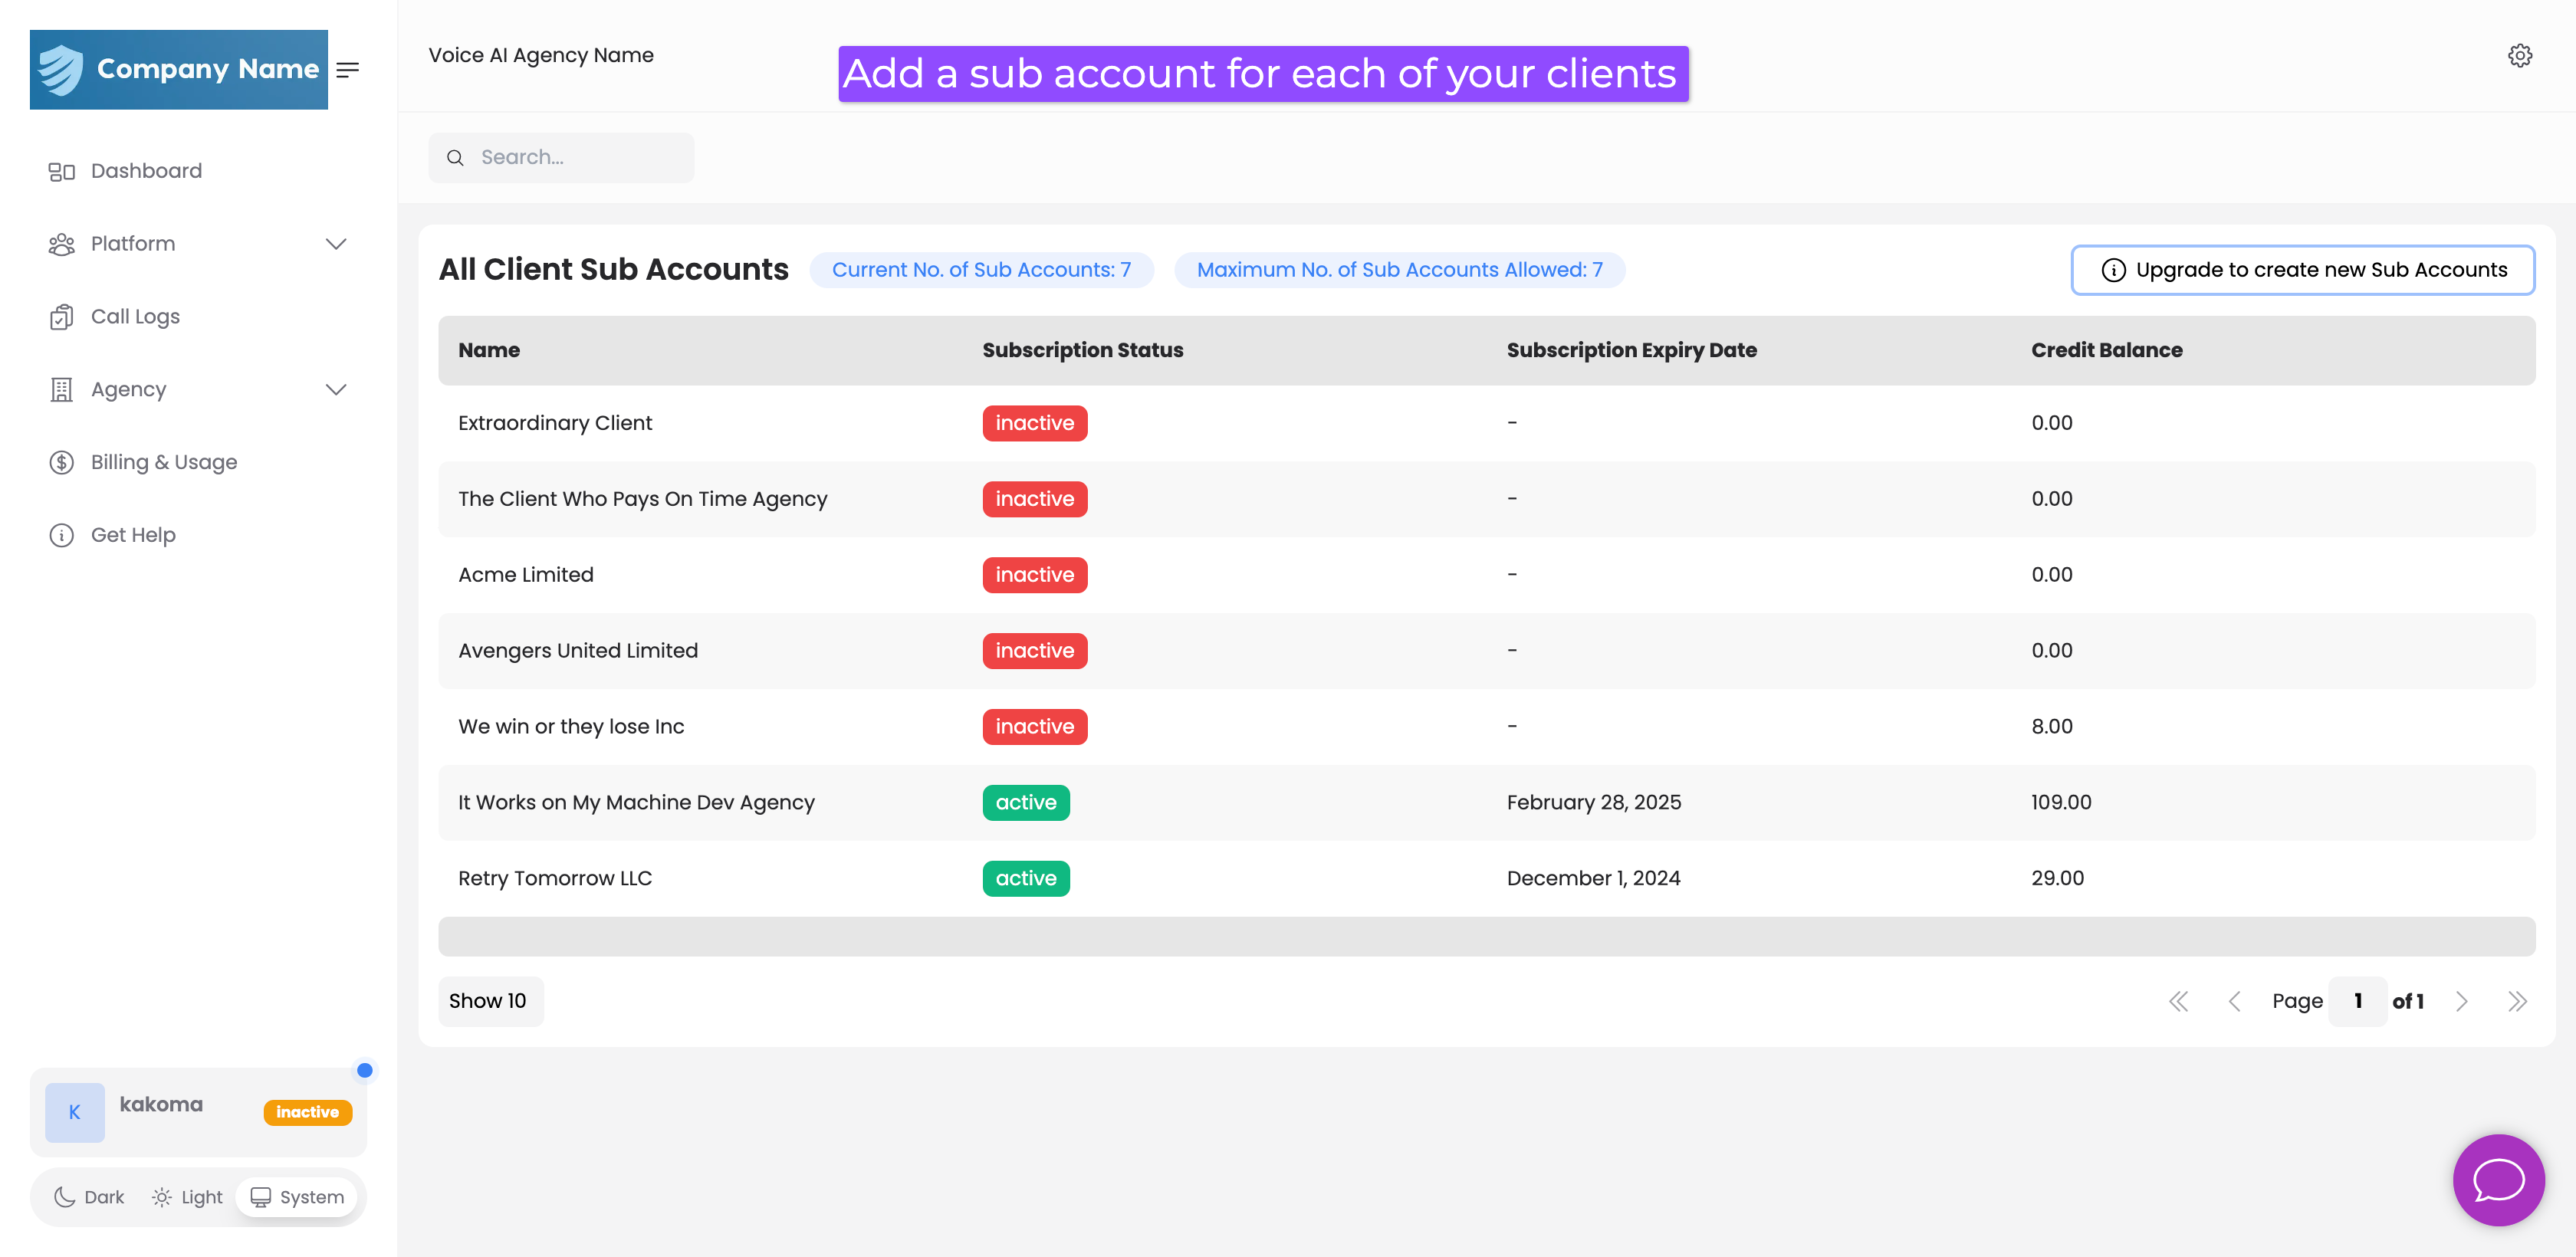The image size is (2576, 1257).
Task: Open the chat support bubble
Action: point(2497,1179)
